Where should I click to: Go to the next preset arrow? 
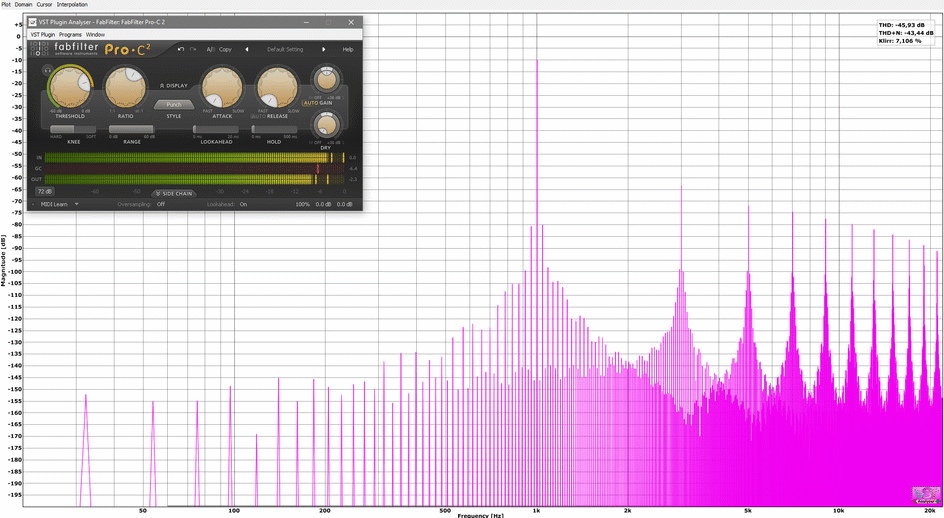[x=323, y=49]
